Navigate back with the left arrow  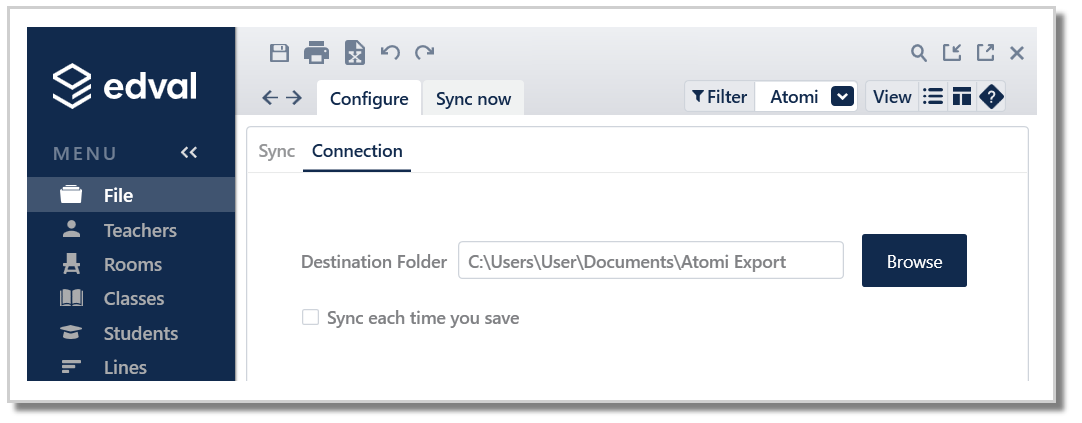pos(269,98)
